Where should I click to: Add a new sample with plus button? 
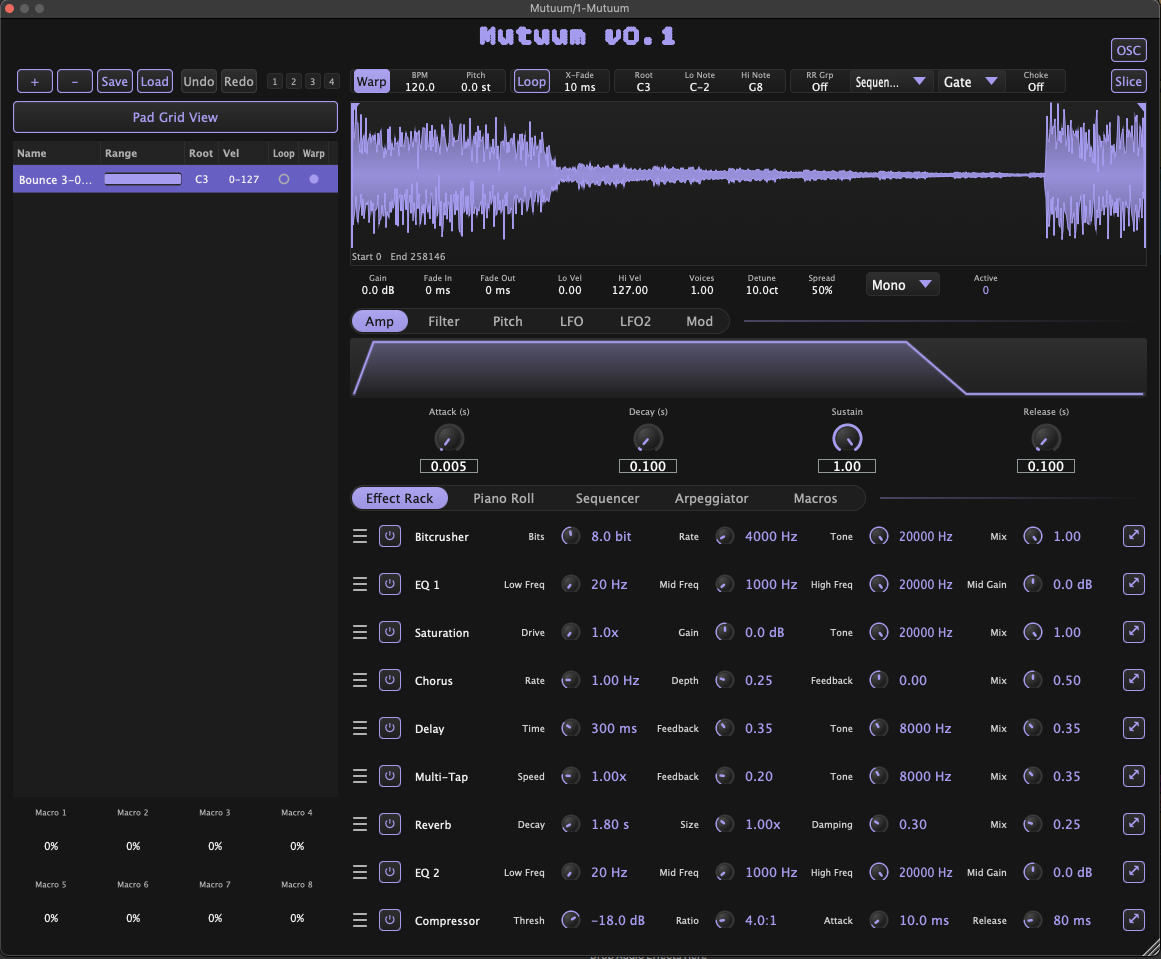coord(35,81)
